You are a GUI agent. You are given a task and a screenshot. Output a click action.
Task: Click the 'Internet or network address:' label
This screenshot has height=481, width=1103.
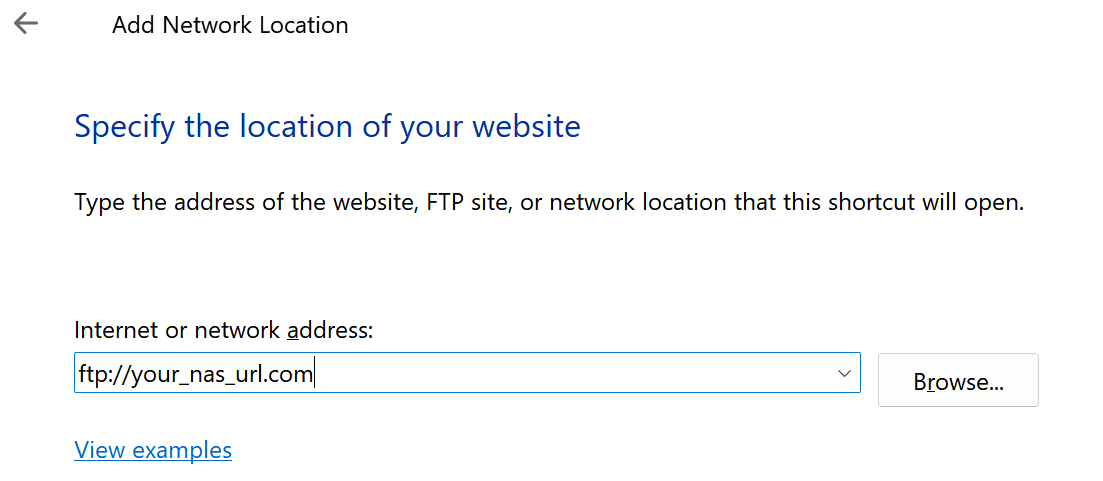click(x=223, y=330)
